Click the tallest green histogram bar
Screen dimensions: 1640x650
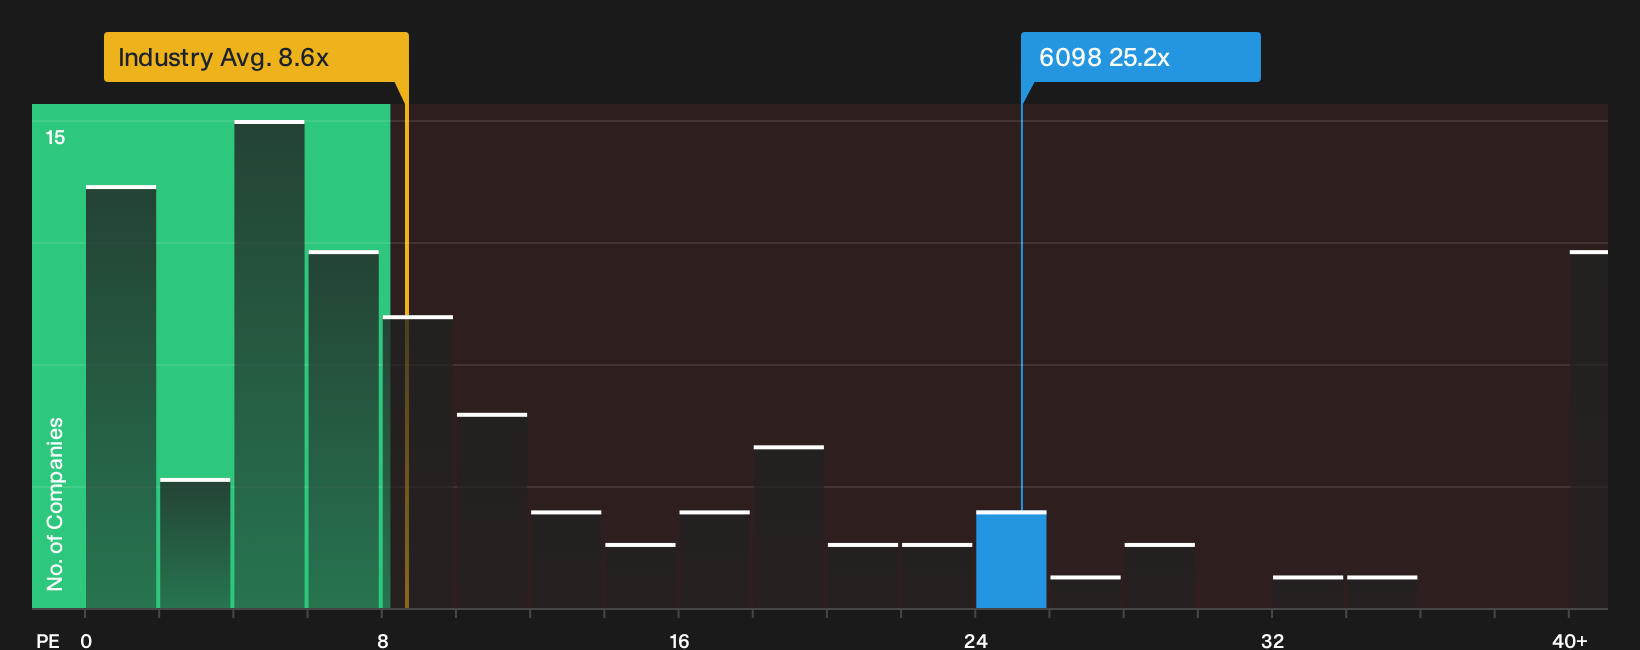pos(269,364)
